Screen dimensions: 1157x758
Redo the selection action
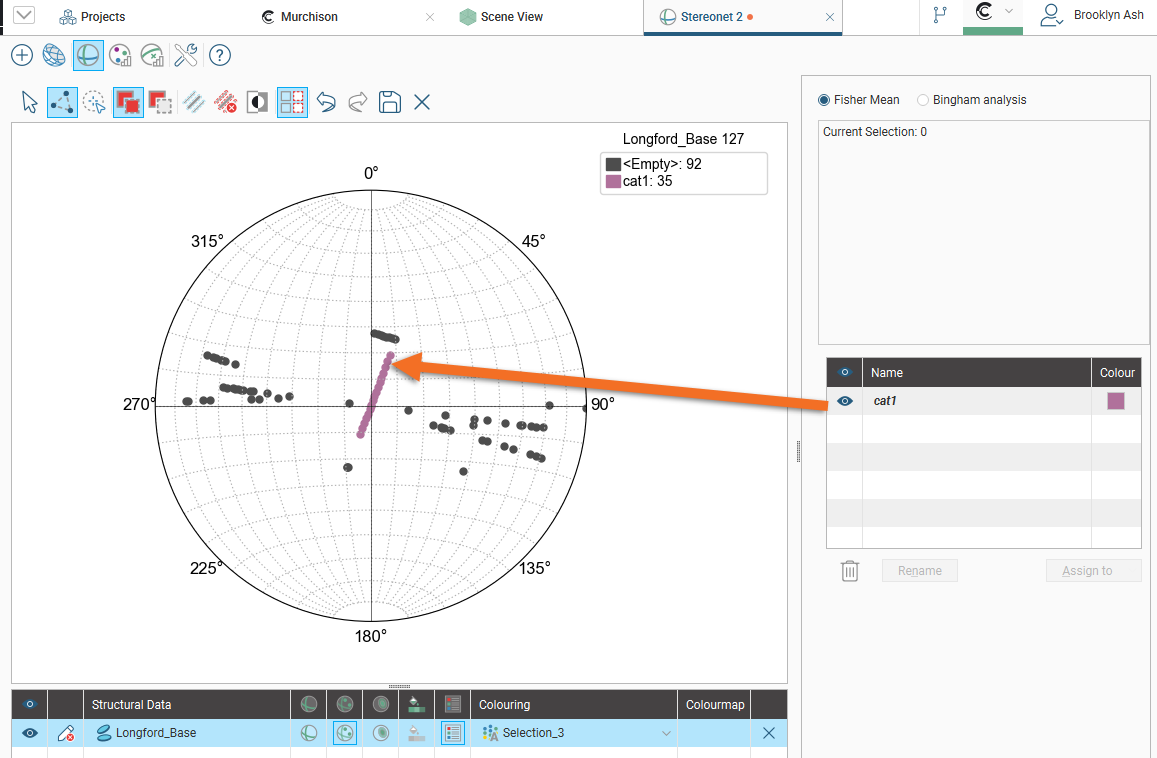pyautogui.click(x=358, y=102)
